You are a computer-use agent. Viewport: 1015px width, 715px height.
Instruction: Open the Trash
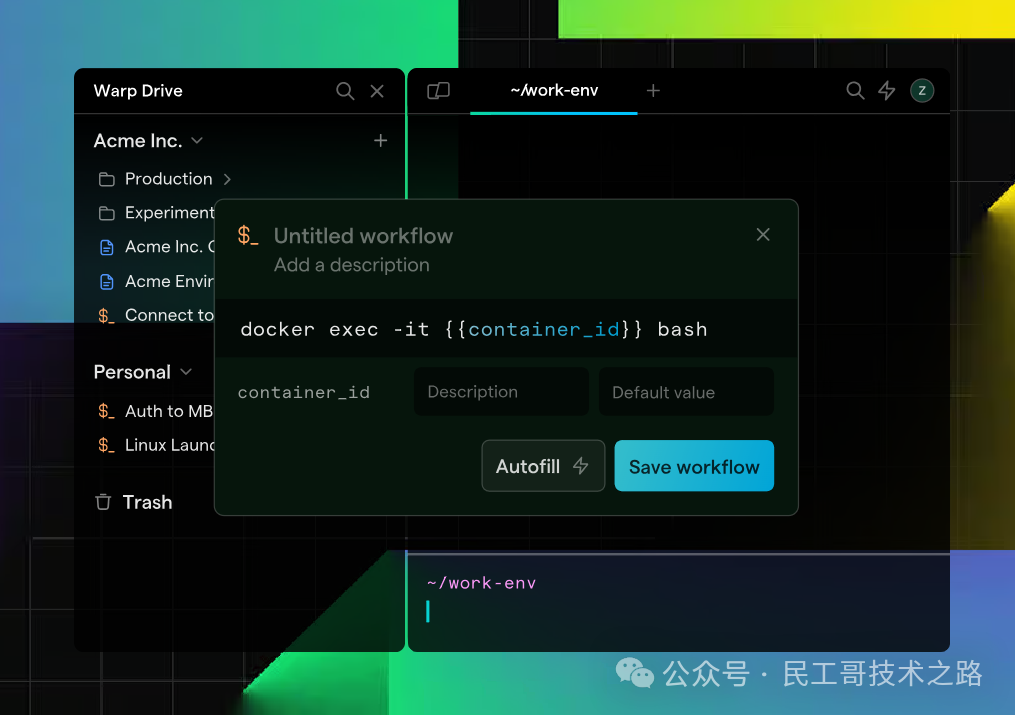point(148,502)
